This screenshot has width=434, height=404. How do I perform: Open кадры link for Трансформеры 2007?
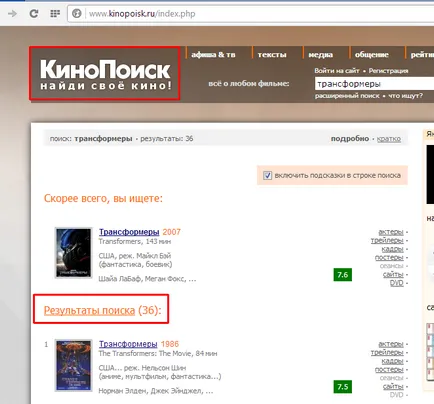[392, 249]
